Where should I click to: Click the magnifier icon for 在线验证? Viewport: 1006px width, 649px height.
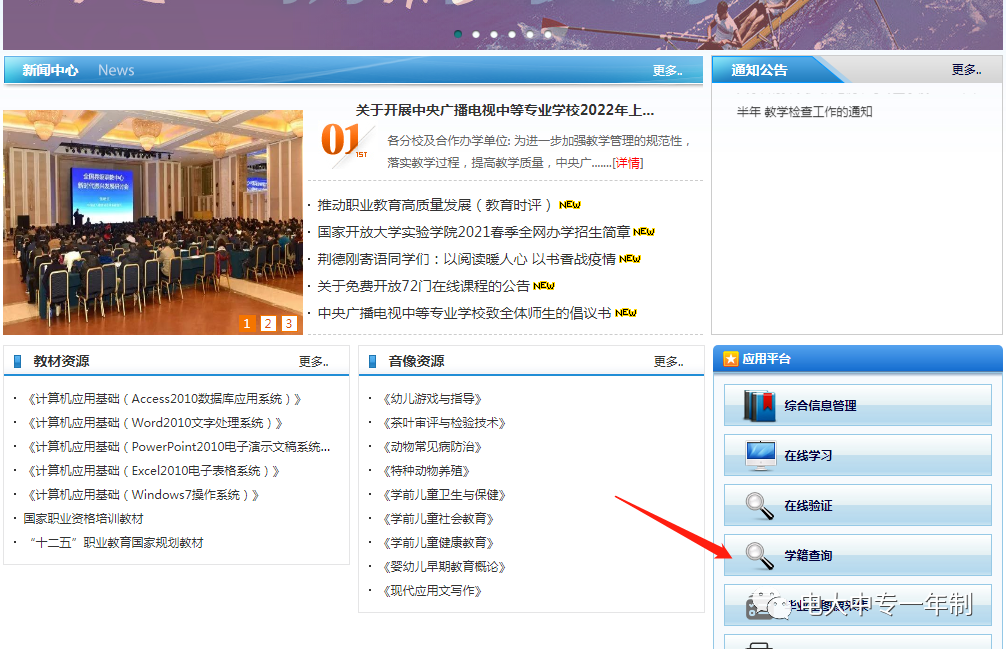point(760,506)
